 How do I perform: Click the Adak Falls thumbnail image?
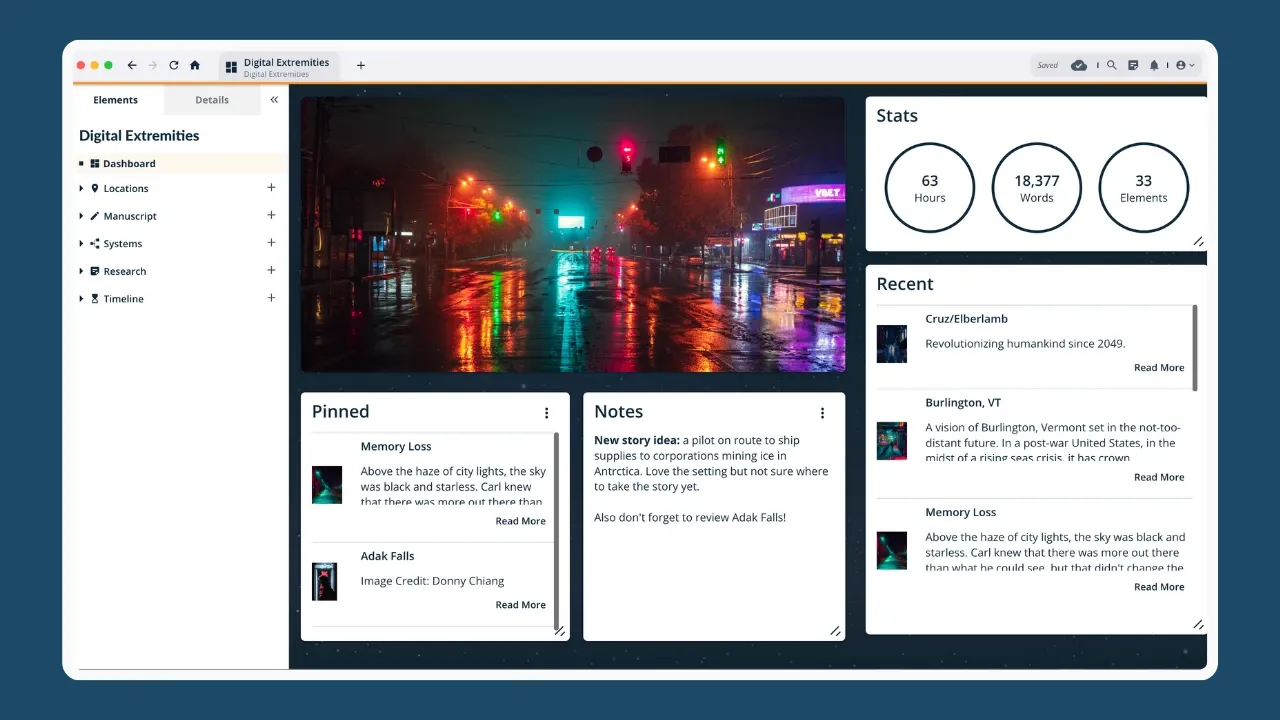coord(325,579)
